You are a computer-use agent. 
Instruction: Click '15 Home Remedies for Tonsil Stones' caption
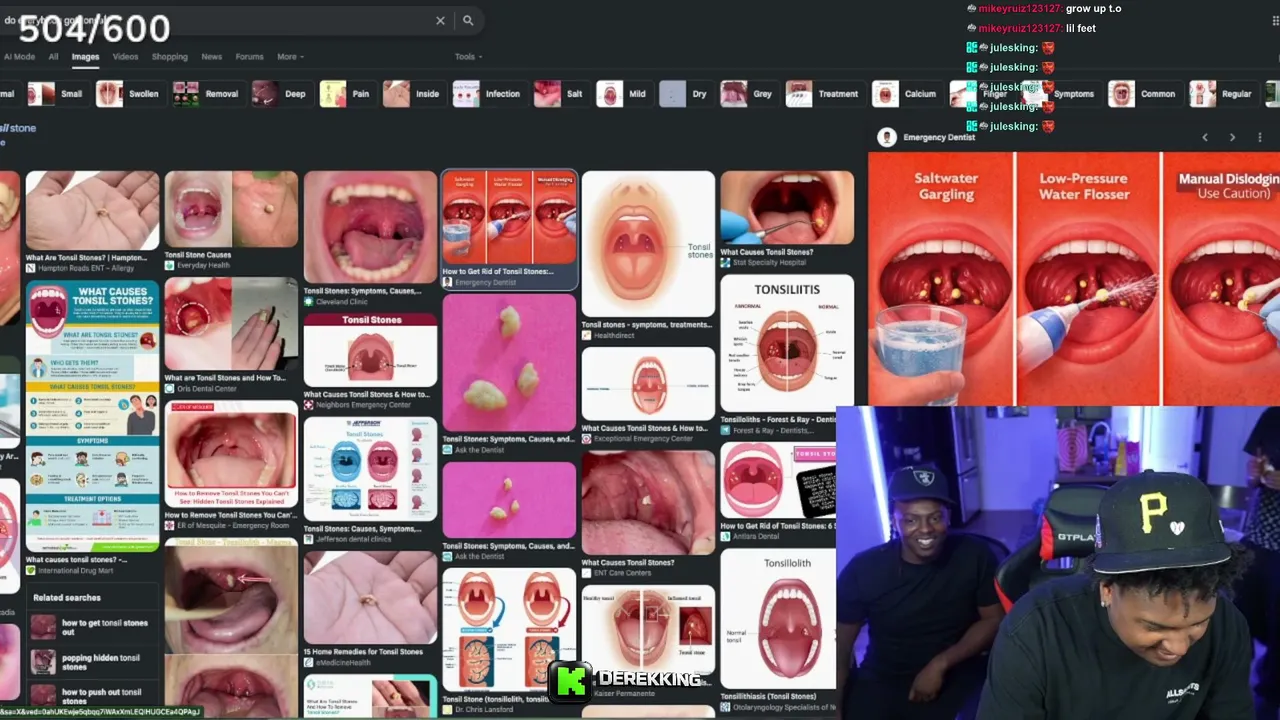364,652
